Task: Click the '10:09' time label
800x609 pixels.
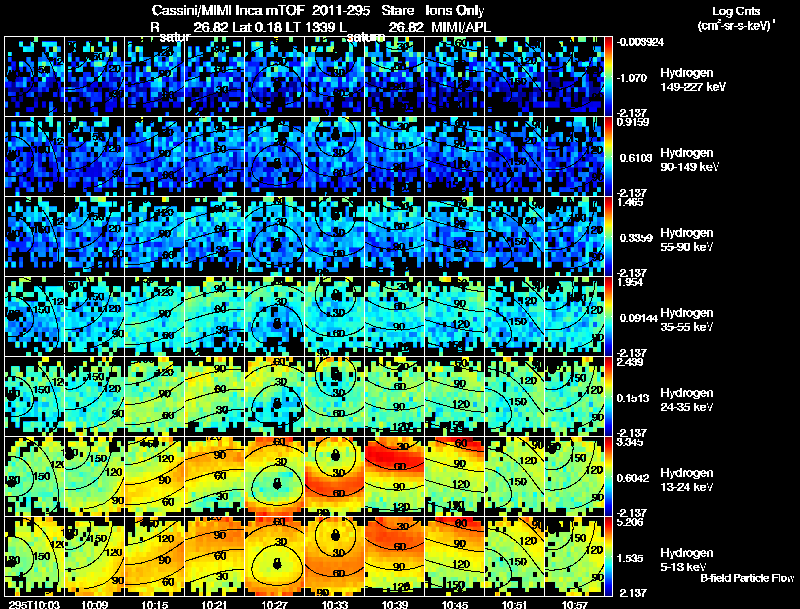Action: click(94, 604)
